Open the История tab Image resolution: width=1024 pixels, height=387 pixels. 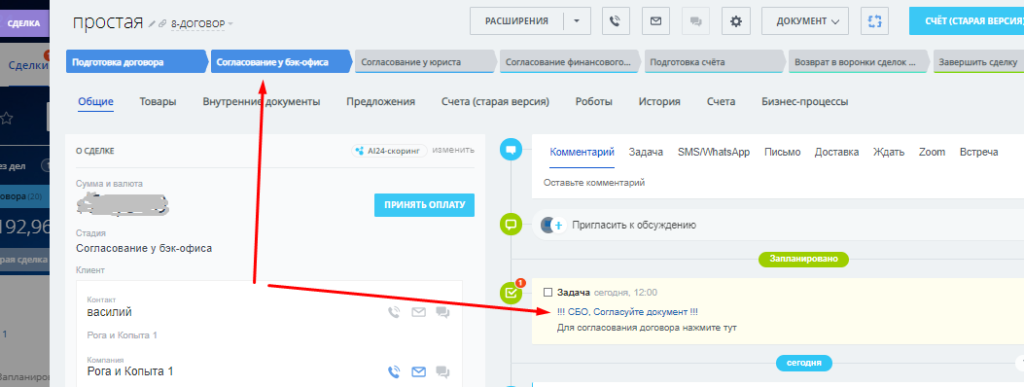coord(660,102)
